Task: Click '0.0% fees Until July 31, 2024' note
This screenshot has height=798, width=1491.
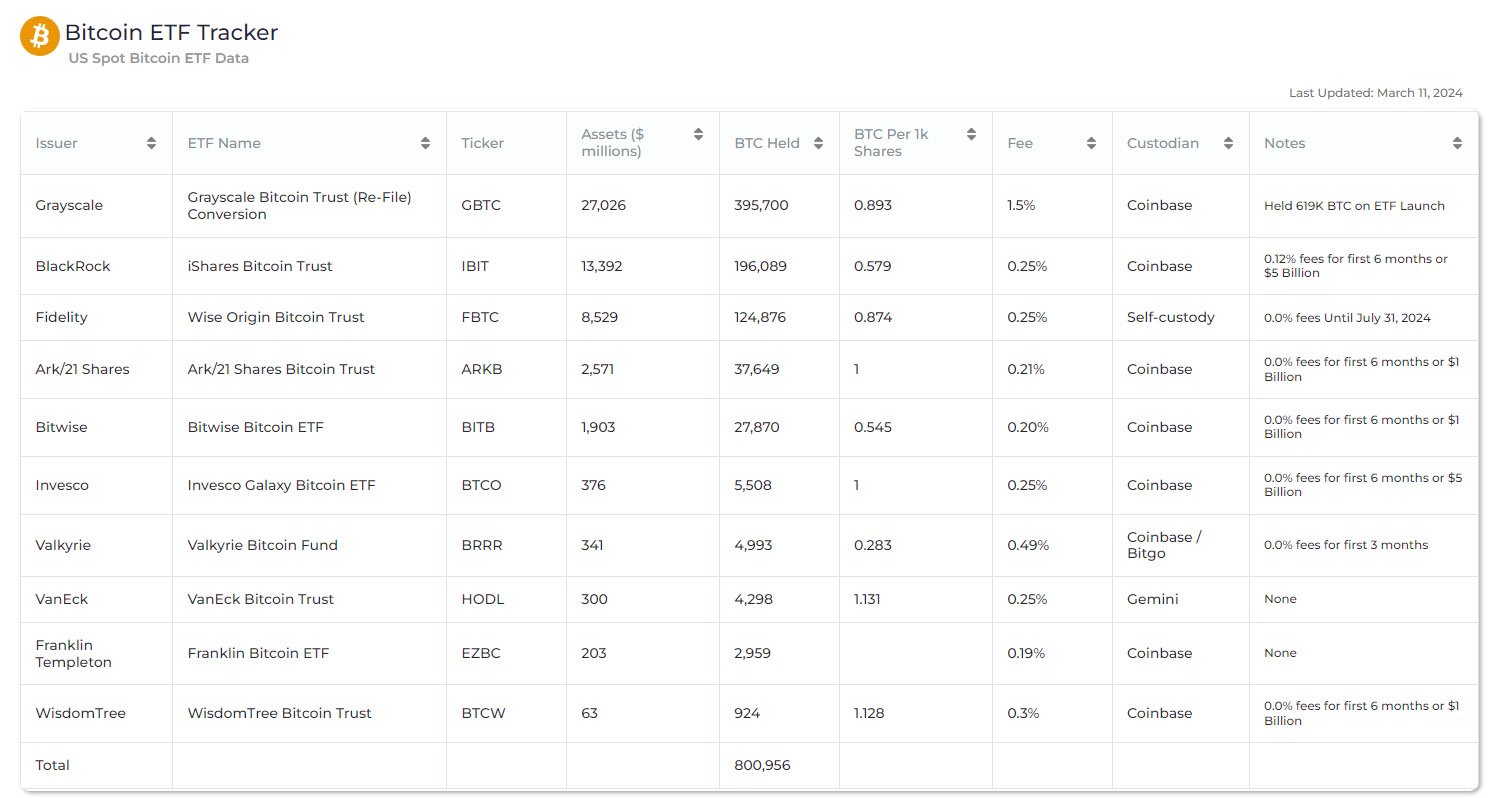Action: tap(1347, 318)
